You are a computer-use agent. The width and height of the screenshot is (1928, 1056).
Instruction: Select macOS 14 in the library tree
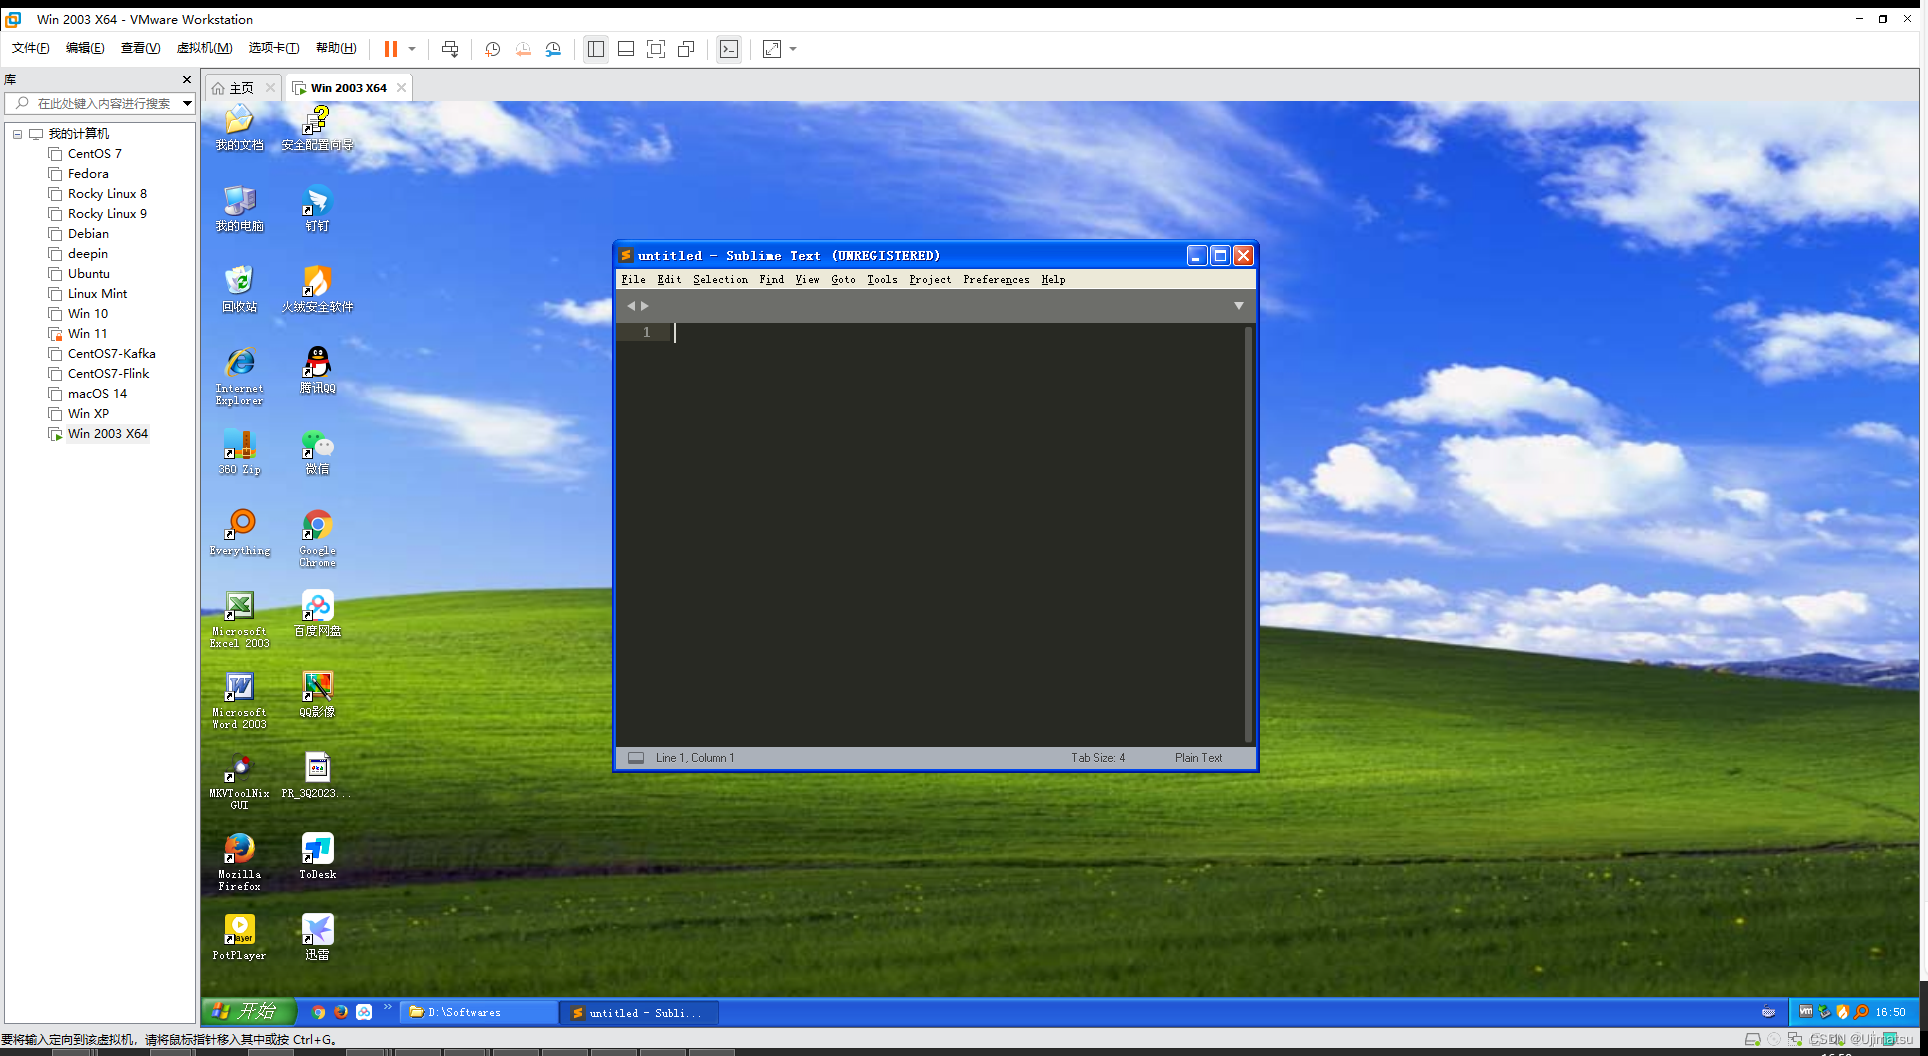(x=97, y=393)
